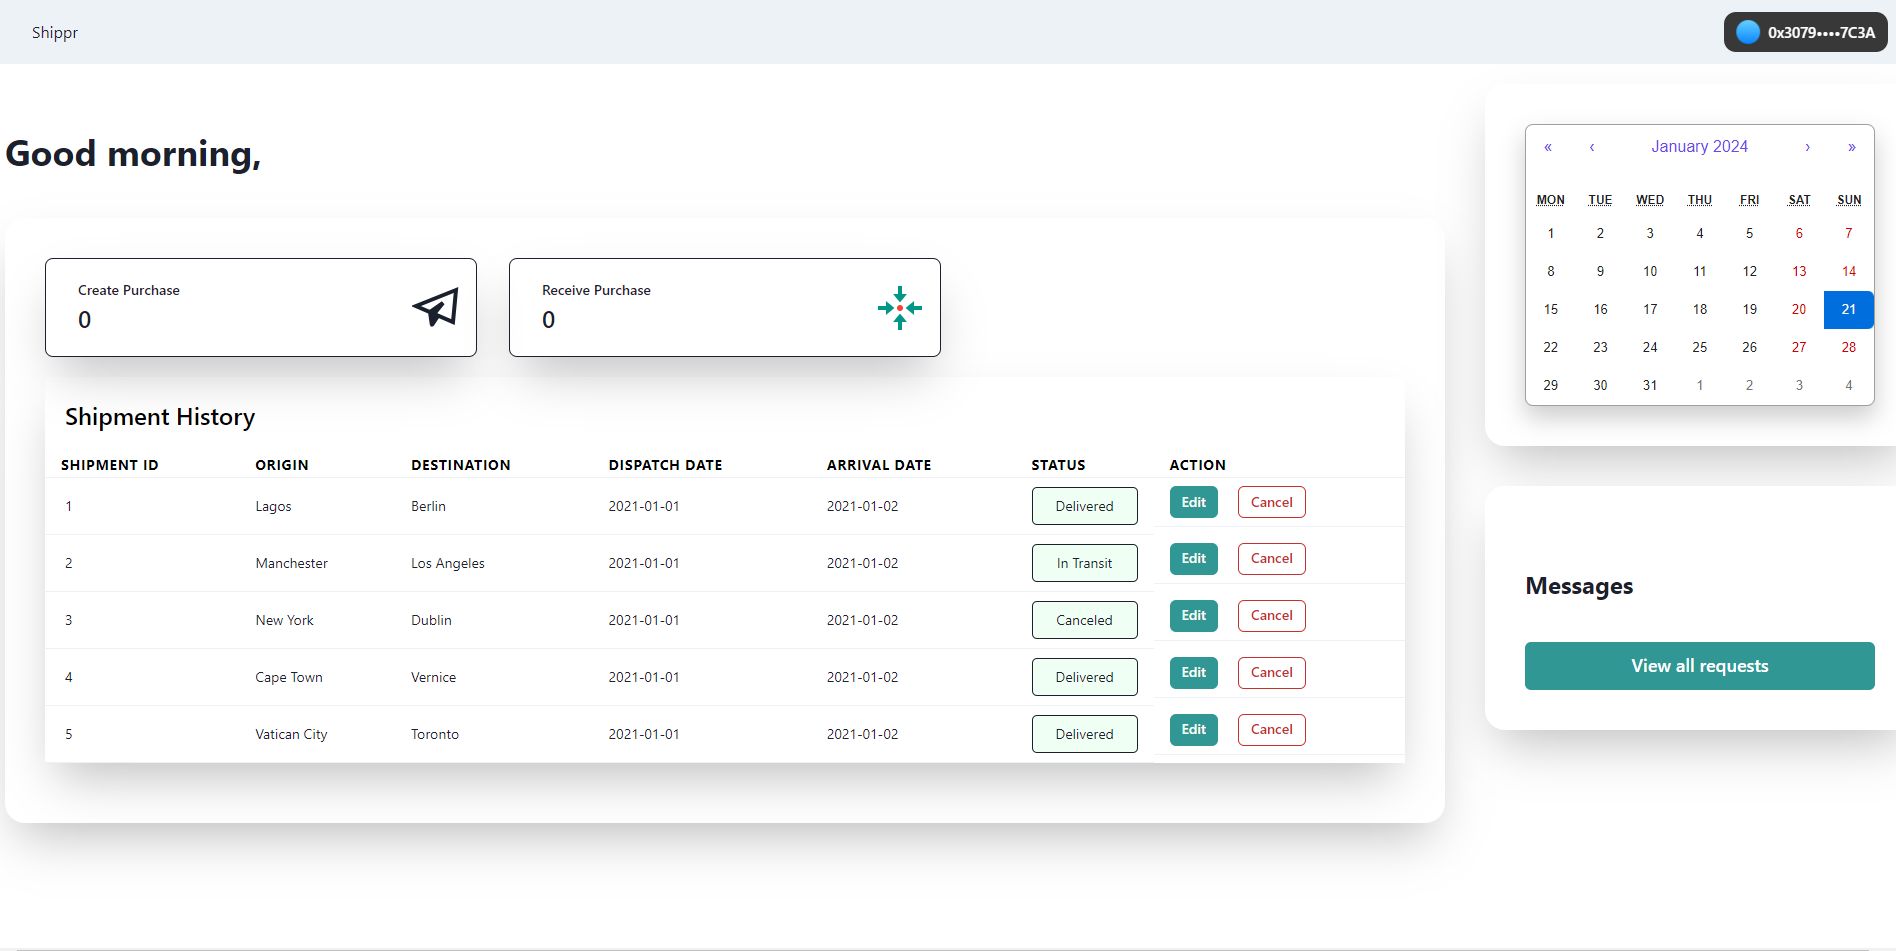Go to previous month in calendar
1896x951 pixels.
click(x=1592, y=147)
